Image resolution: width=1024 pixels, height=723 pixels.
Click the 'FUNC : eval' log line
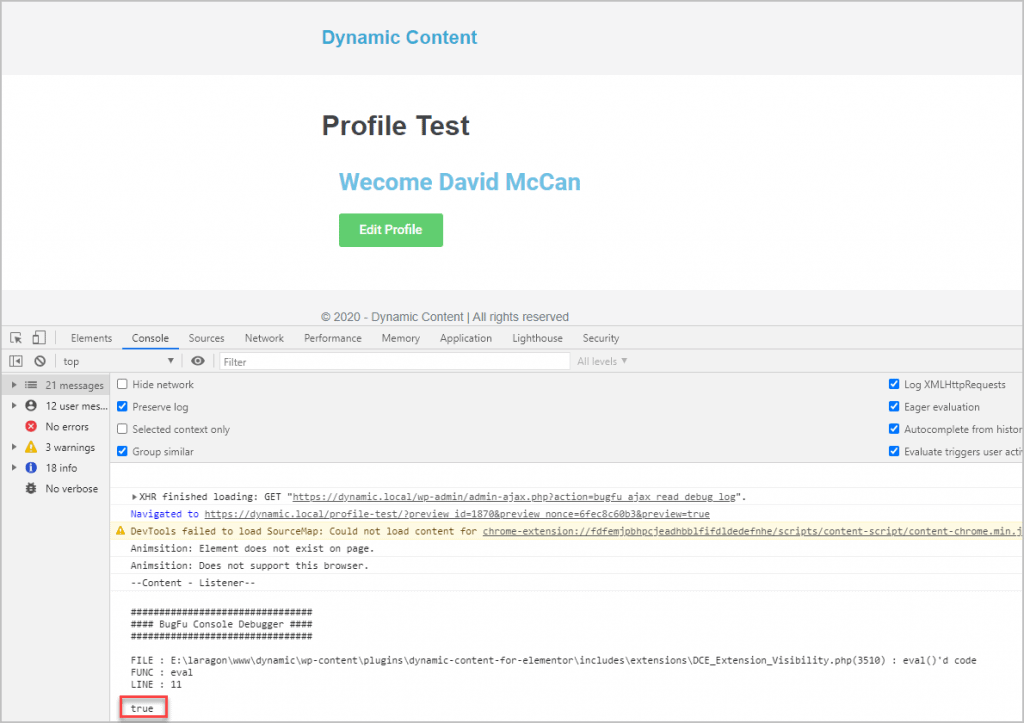pyautogui.click(x=161, y=672)
